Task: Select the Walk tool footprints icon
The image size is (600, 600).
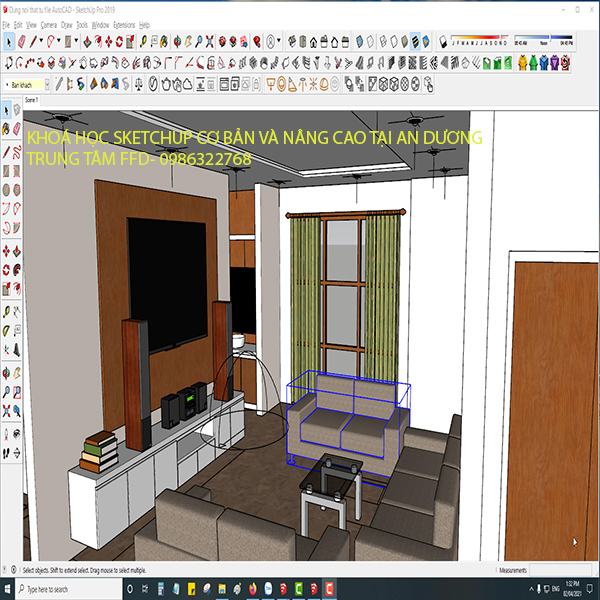Action: tap(6, 453)
